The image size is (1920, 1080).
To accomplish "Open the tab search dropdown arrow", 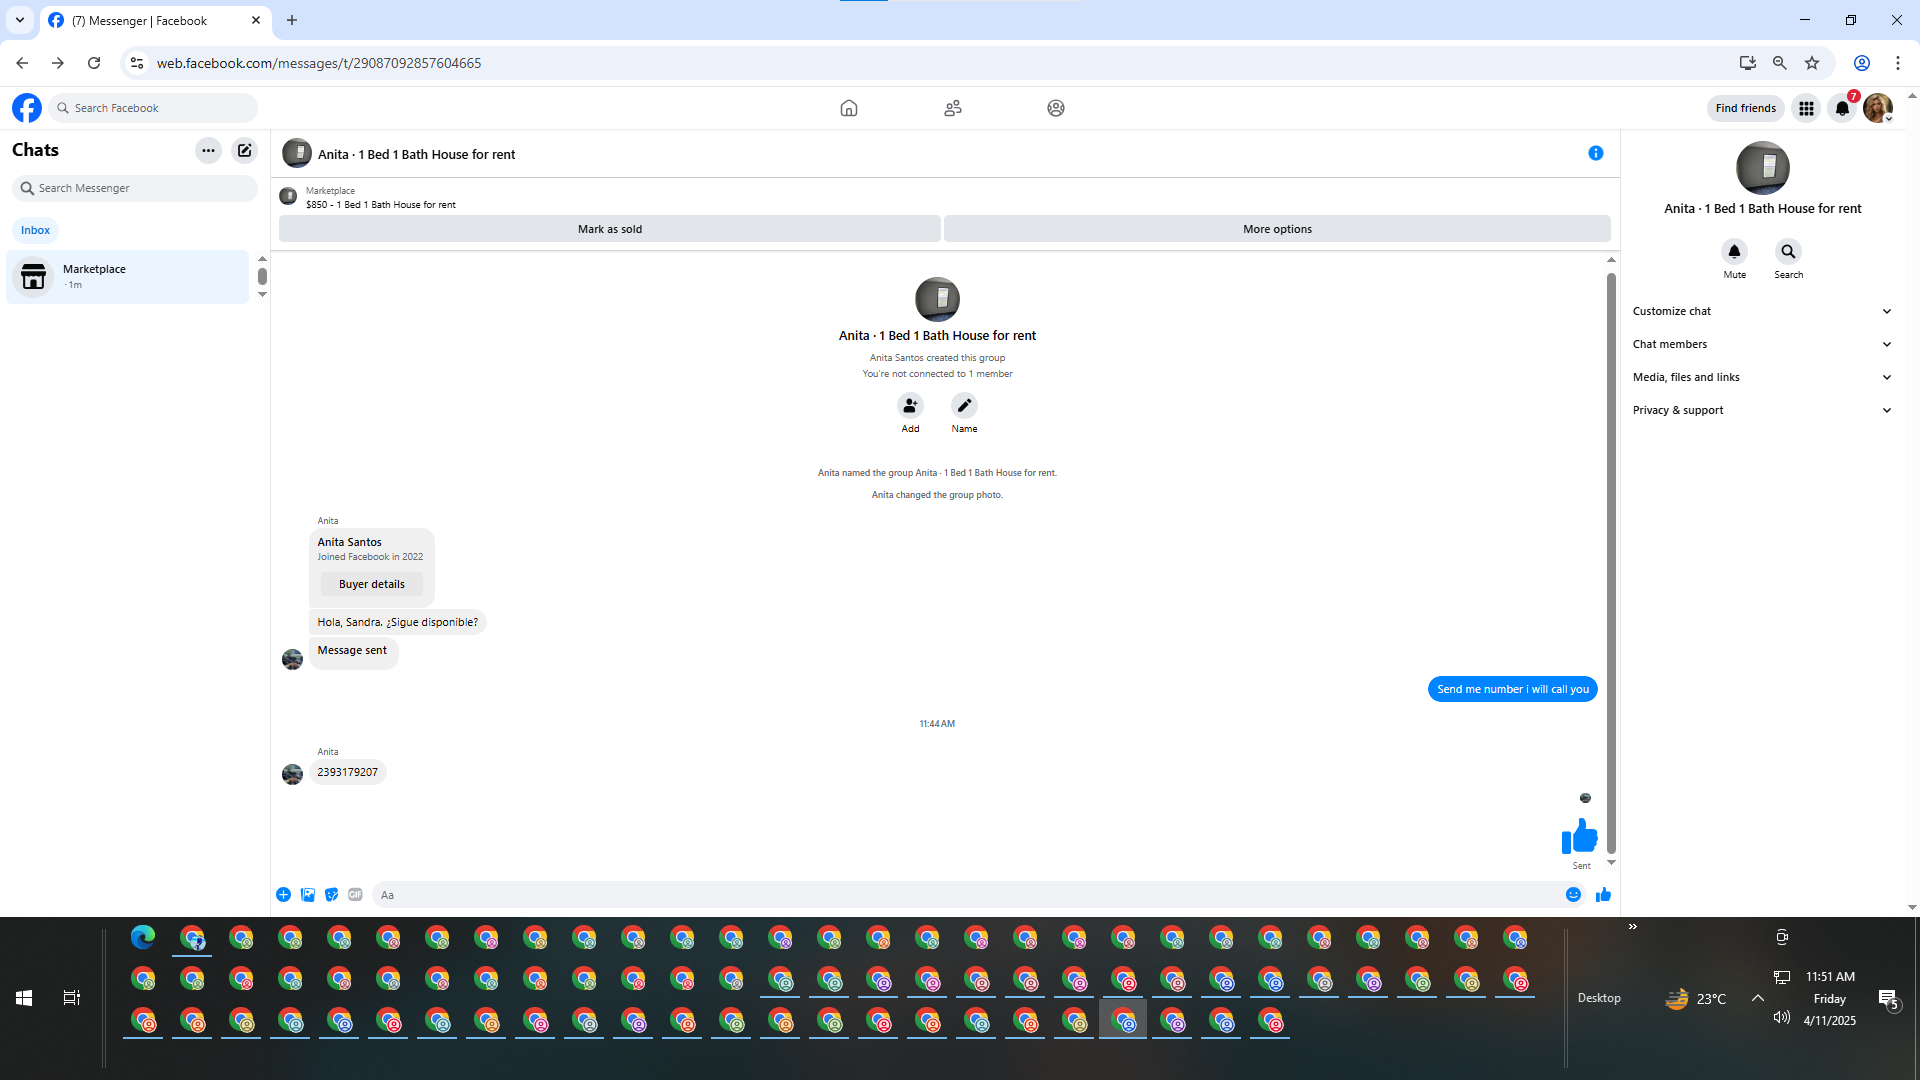I will (20, 20).
